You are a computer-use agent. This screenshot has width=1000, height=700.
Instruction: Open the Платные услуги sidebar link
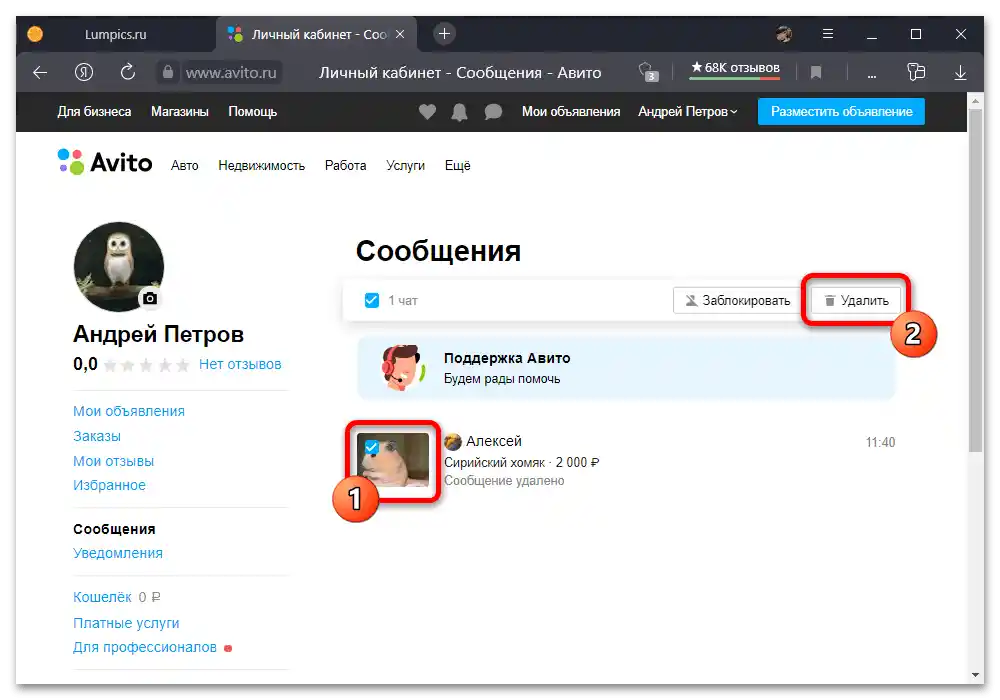tap(126, 623)
